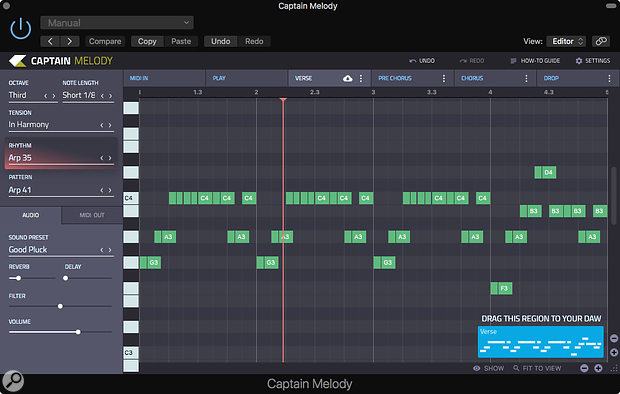The image size is (620, 394).
Task: Adjust the Filter slider
Action: point(60,306)
